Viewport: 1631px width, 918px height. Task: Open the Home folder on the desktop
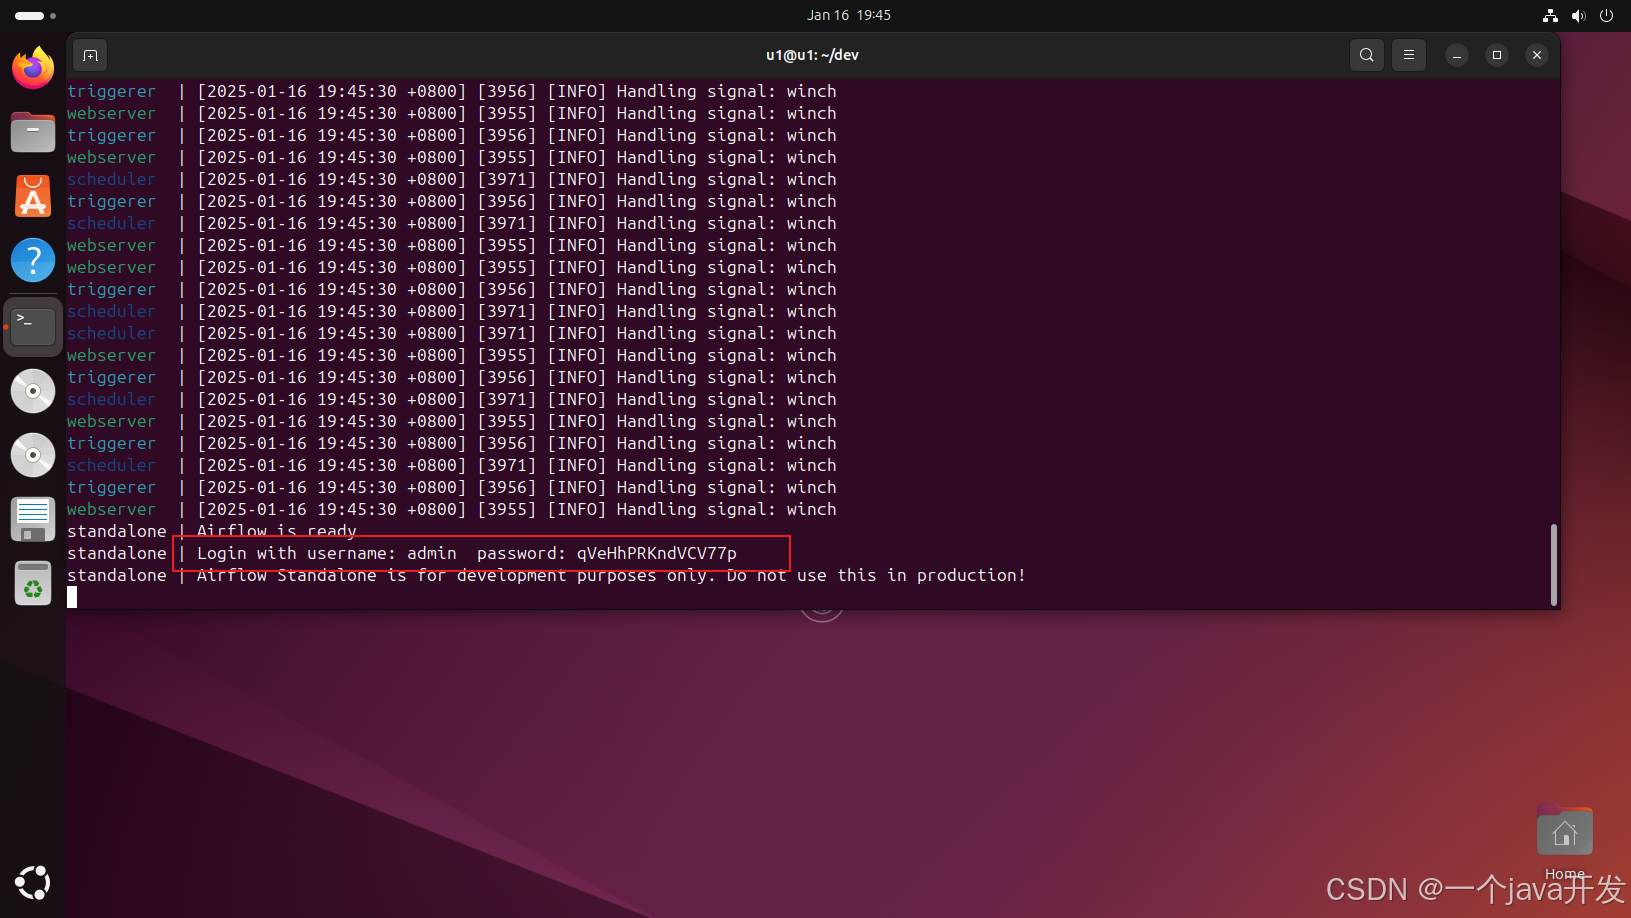(1565, 843)
